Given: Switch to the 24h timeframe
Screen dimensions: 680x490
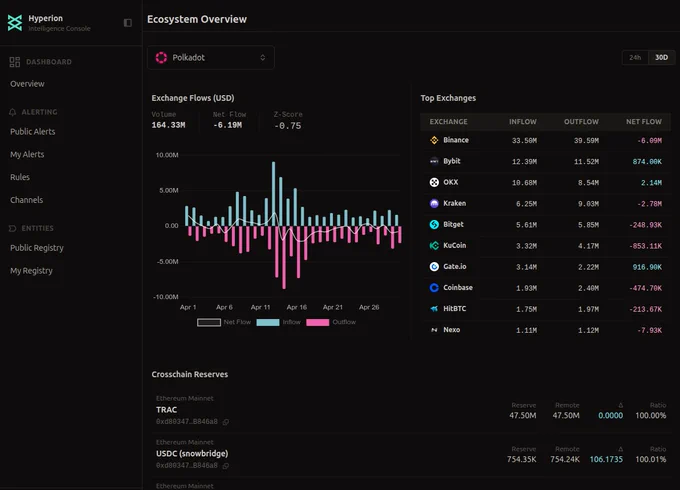Looking at the screenshot, I should click(x=635, y=58).
